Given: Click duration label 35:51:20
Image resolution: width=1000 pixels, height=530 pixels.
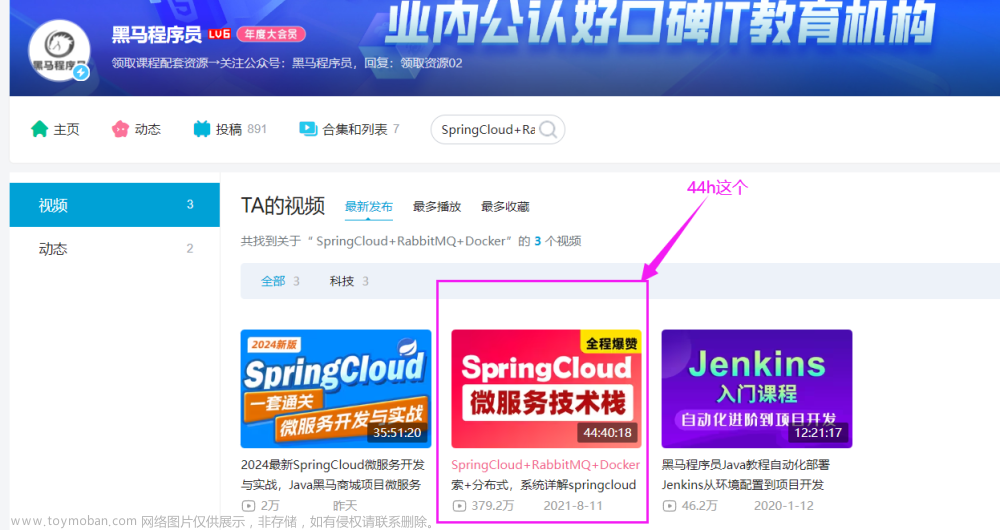Looking at the screenshot, I should [x=397, y=432].
